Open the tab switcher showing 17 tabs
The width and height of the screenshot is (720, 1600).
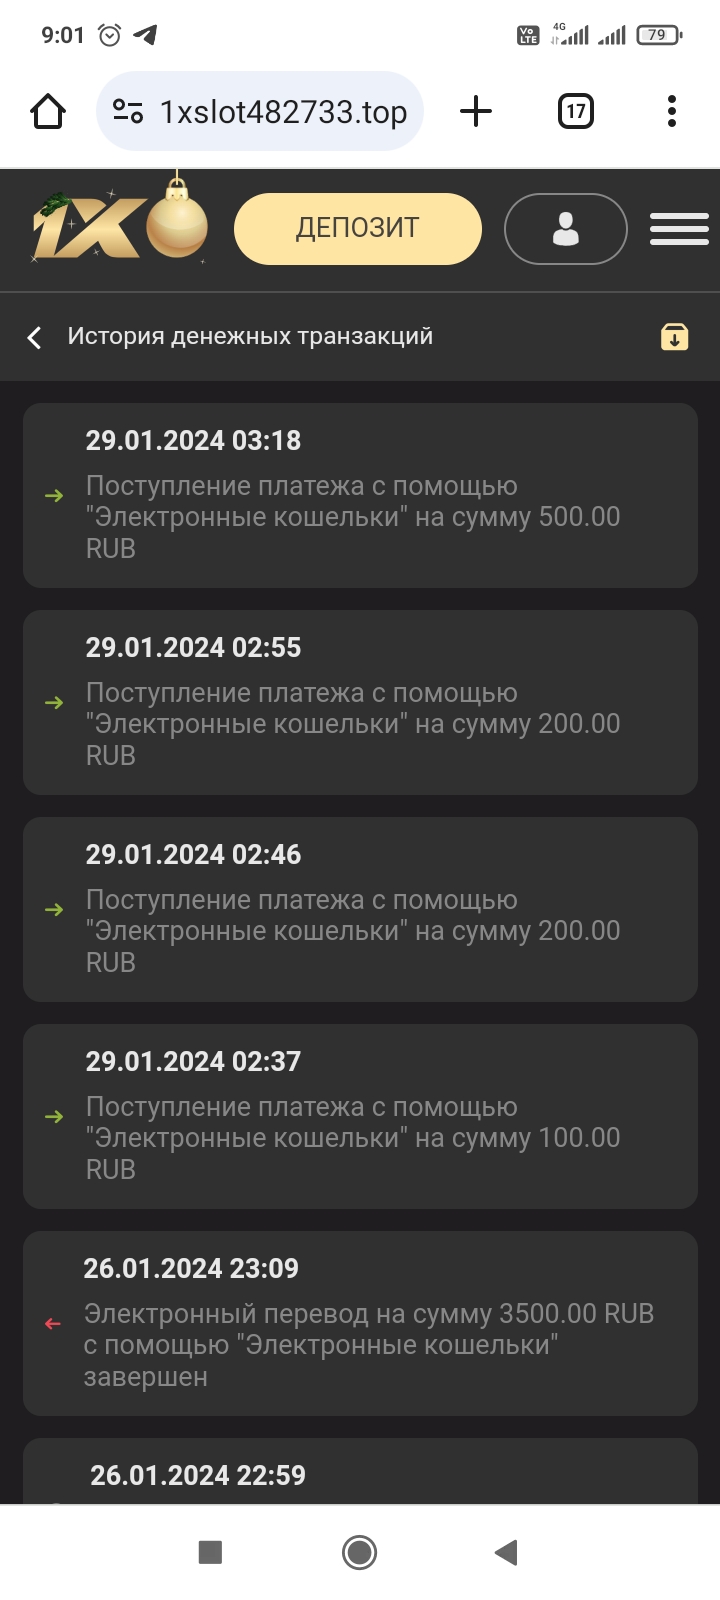click(x=575, y=111)
